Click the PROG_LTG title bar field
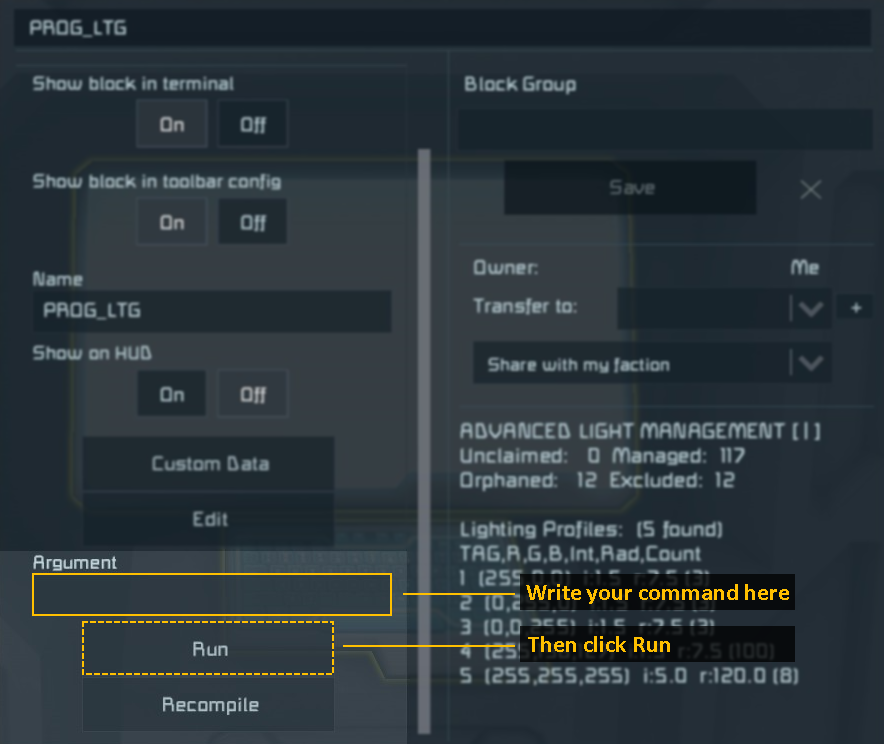Viewport: 884px width, 744px height. [442, 28]
